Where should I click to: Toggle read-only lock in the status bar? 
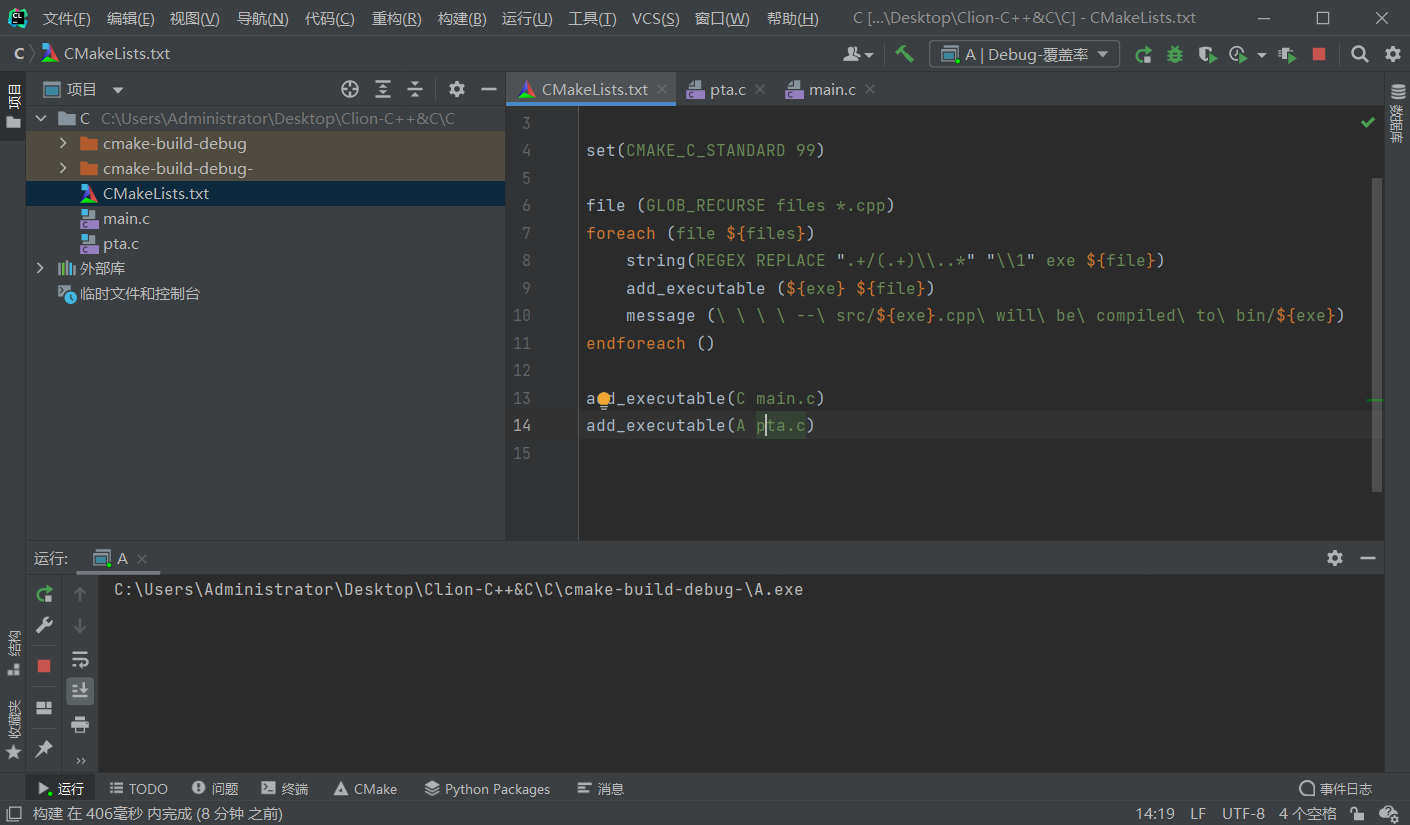point(1355,814)
